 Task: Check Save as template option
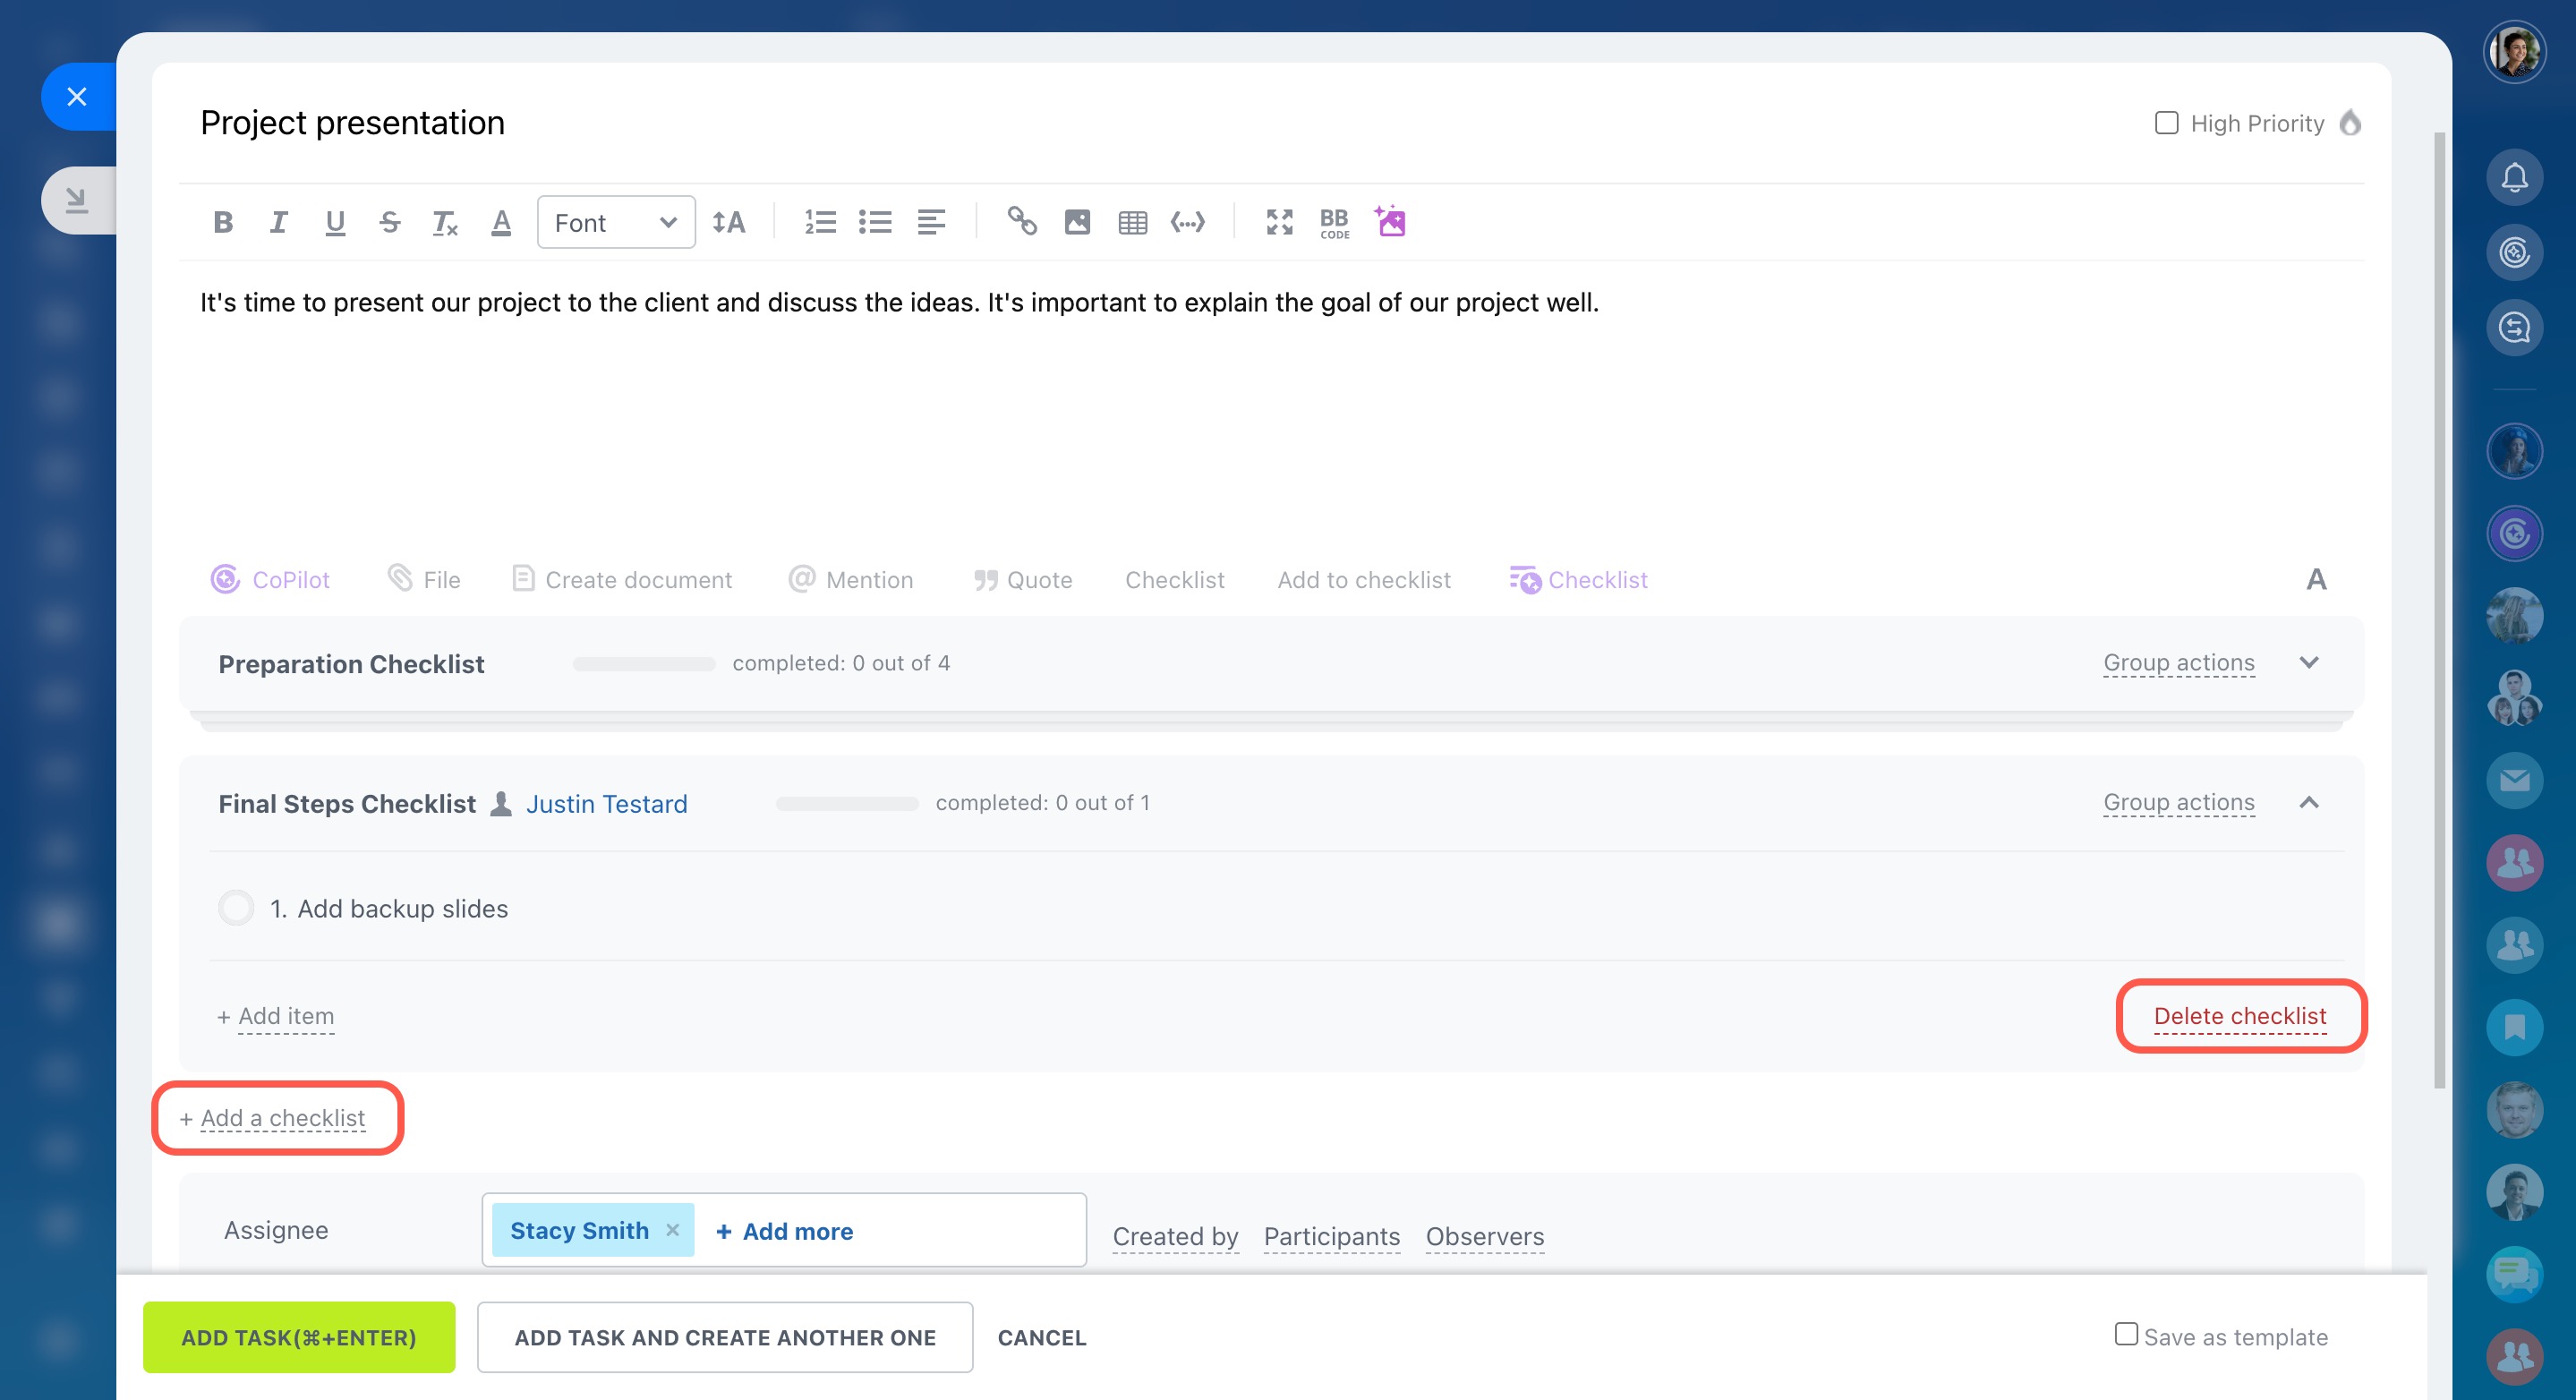coord(2126,1334)
